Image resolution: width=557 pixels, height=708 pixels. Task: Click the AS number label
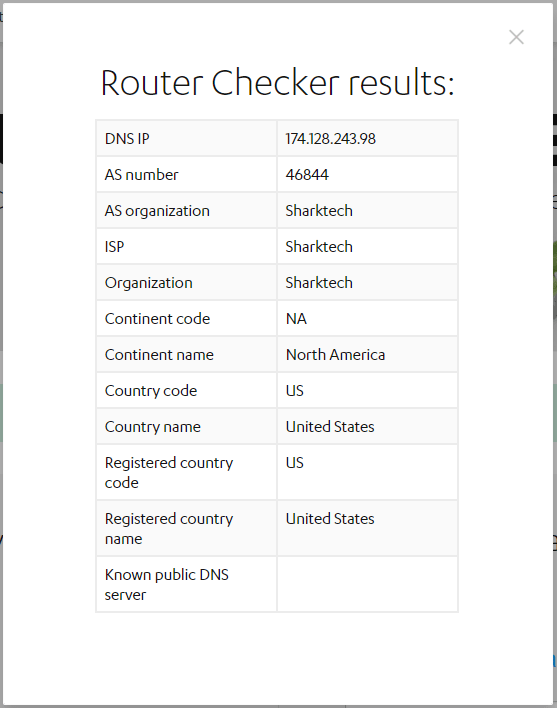point(141,175)
